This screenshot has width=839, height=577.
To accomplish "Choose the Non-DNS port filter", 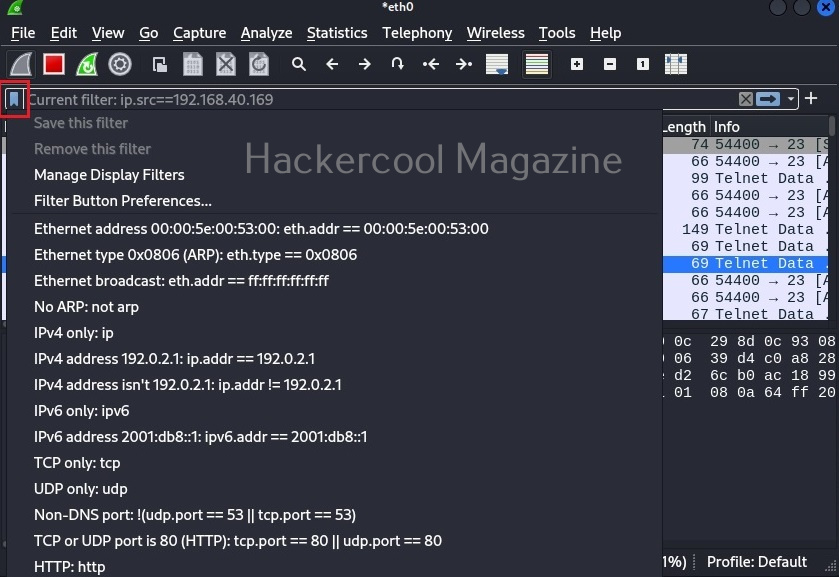I will 336,515.
